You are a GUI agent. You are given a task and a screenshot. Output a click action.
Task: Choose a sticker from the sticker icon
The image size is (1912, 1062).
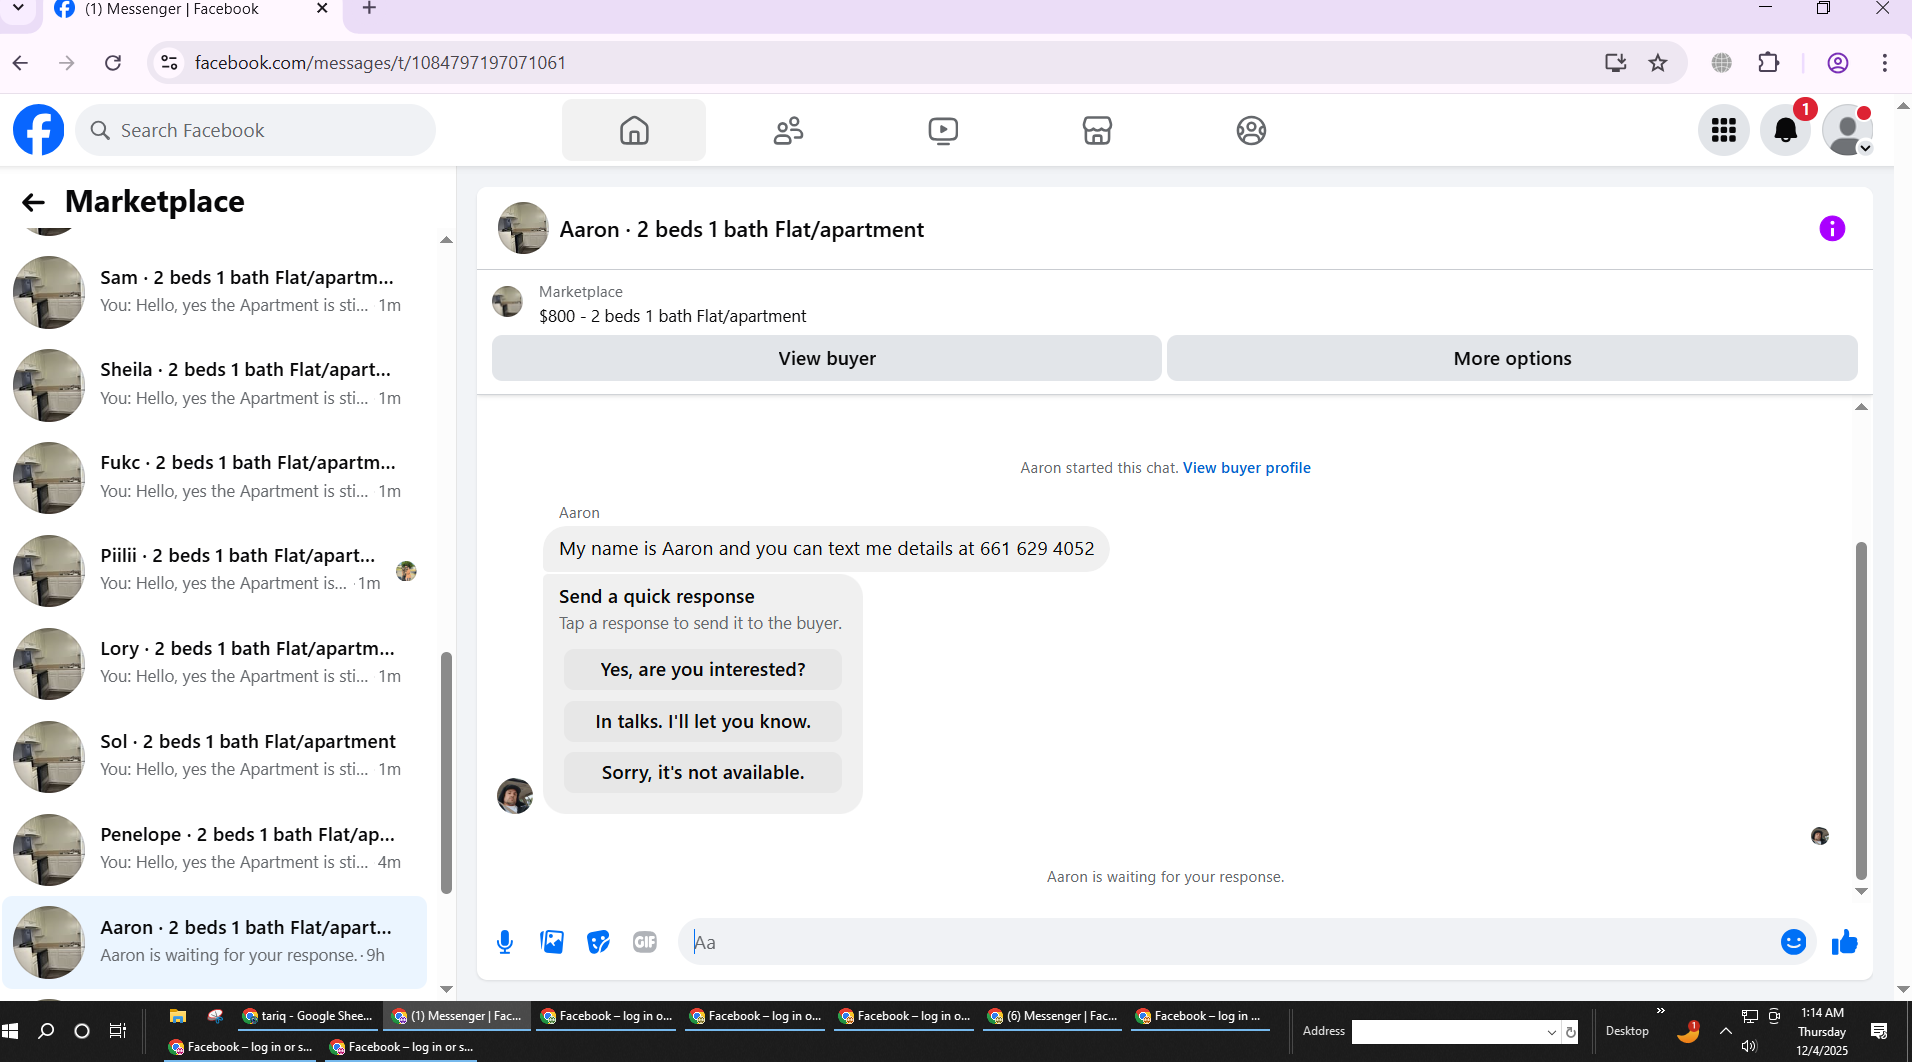(598, 942)
